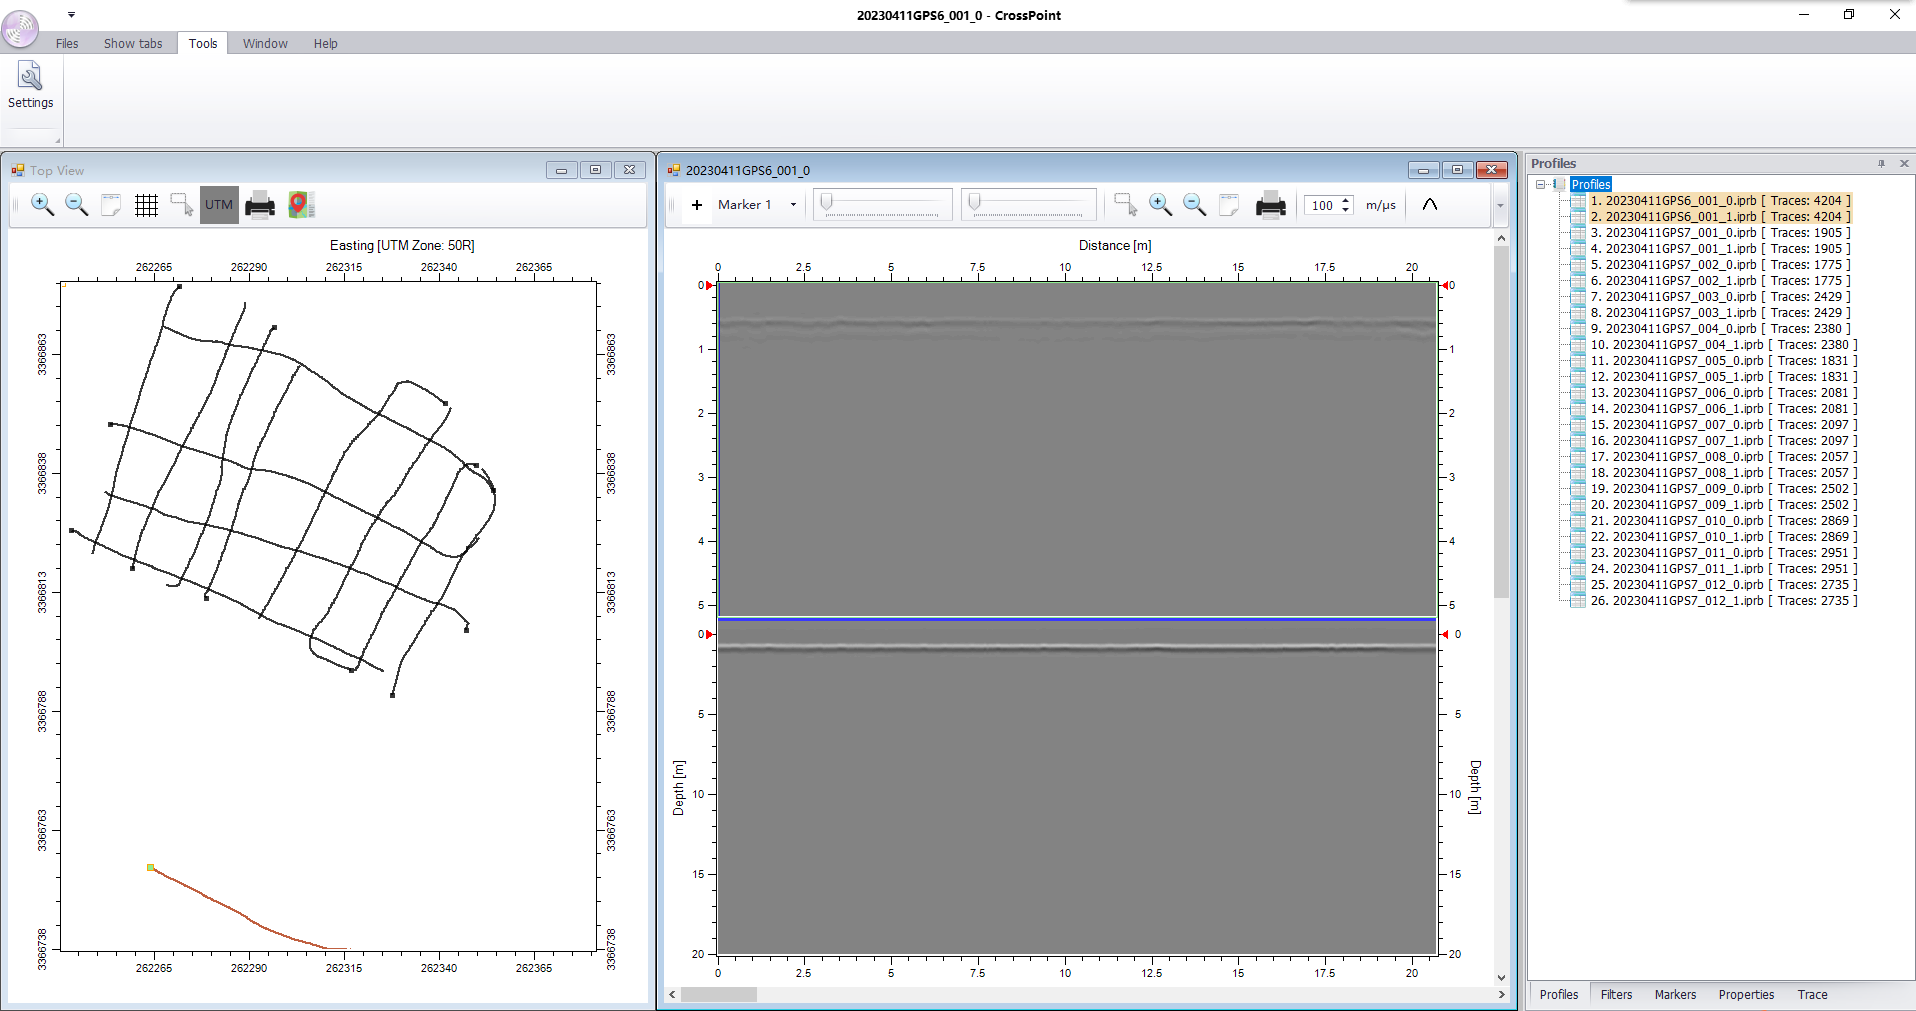Open the quick access toolbar dropdown arrow
The width and height of the screenshot is (1916, 1011).
tap(71, 15)
